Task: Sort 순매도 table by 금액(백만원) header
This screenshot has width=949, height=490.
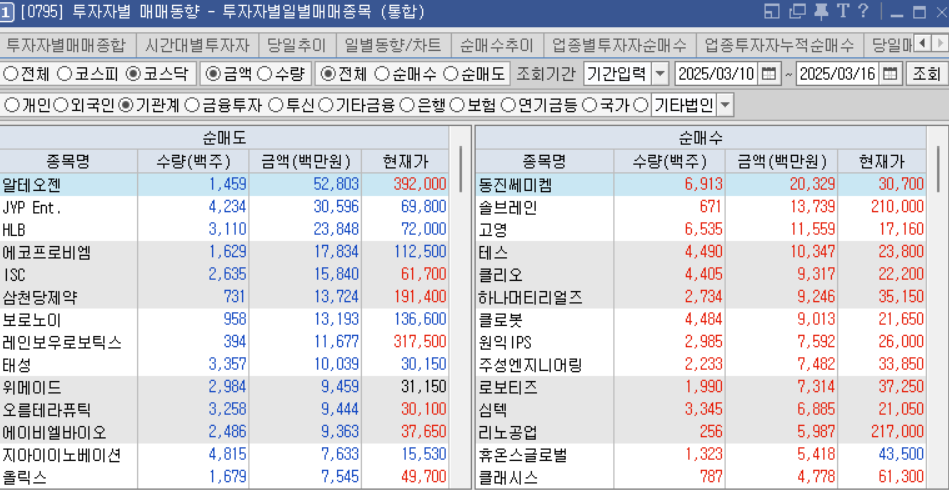Action: pos(306,162)
